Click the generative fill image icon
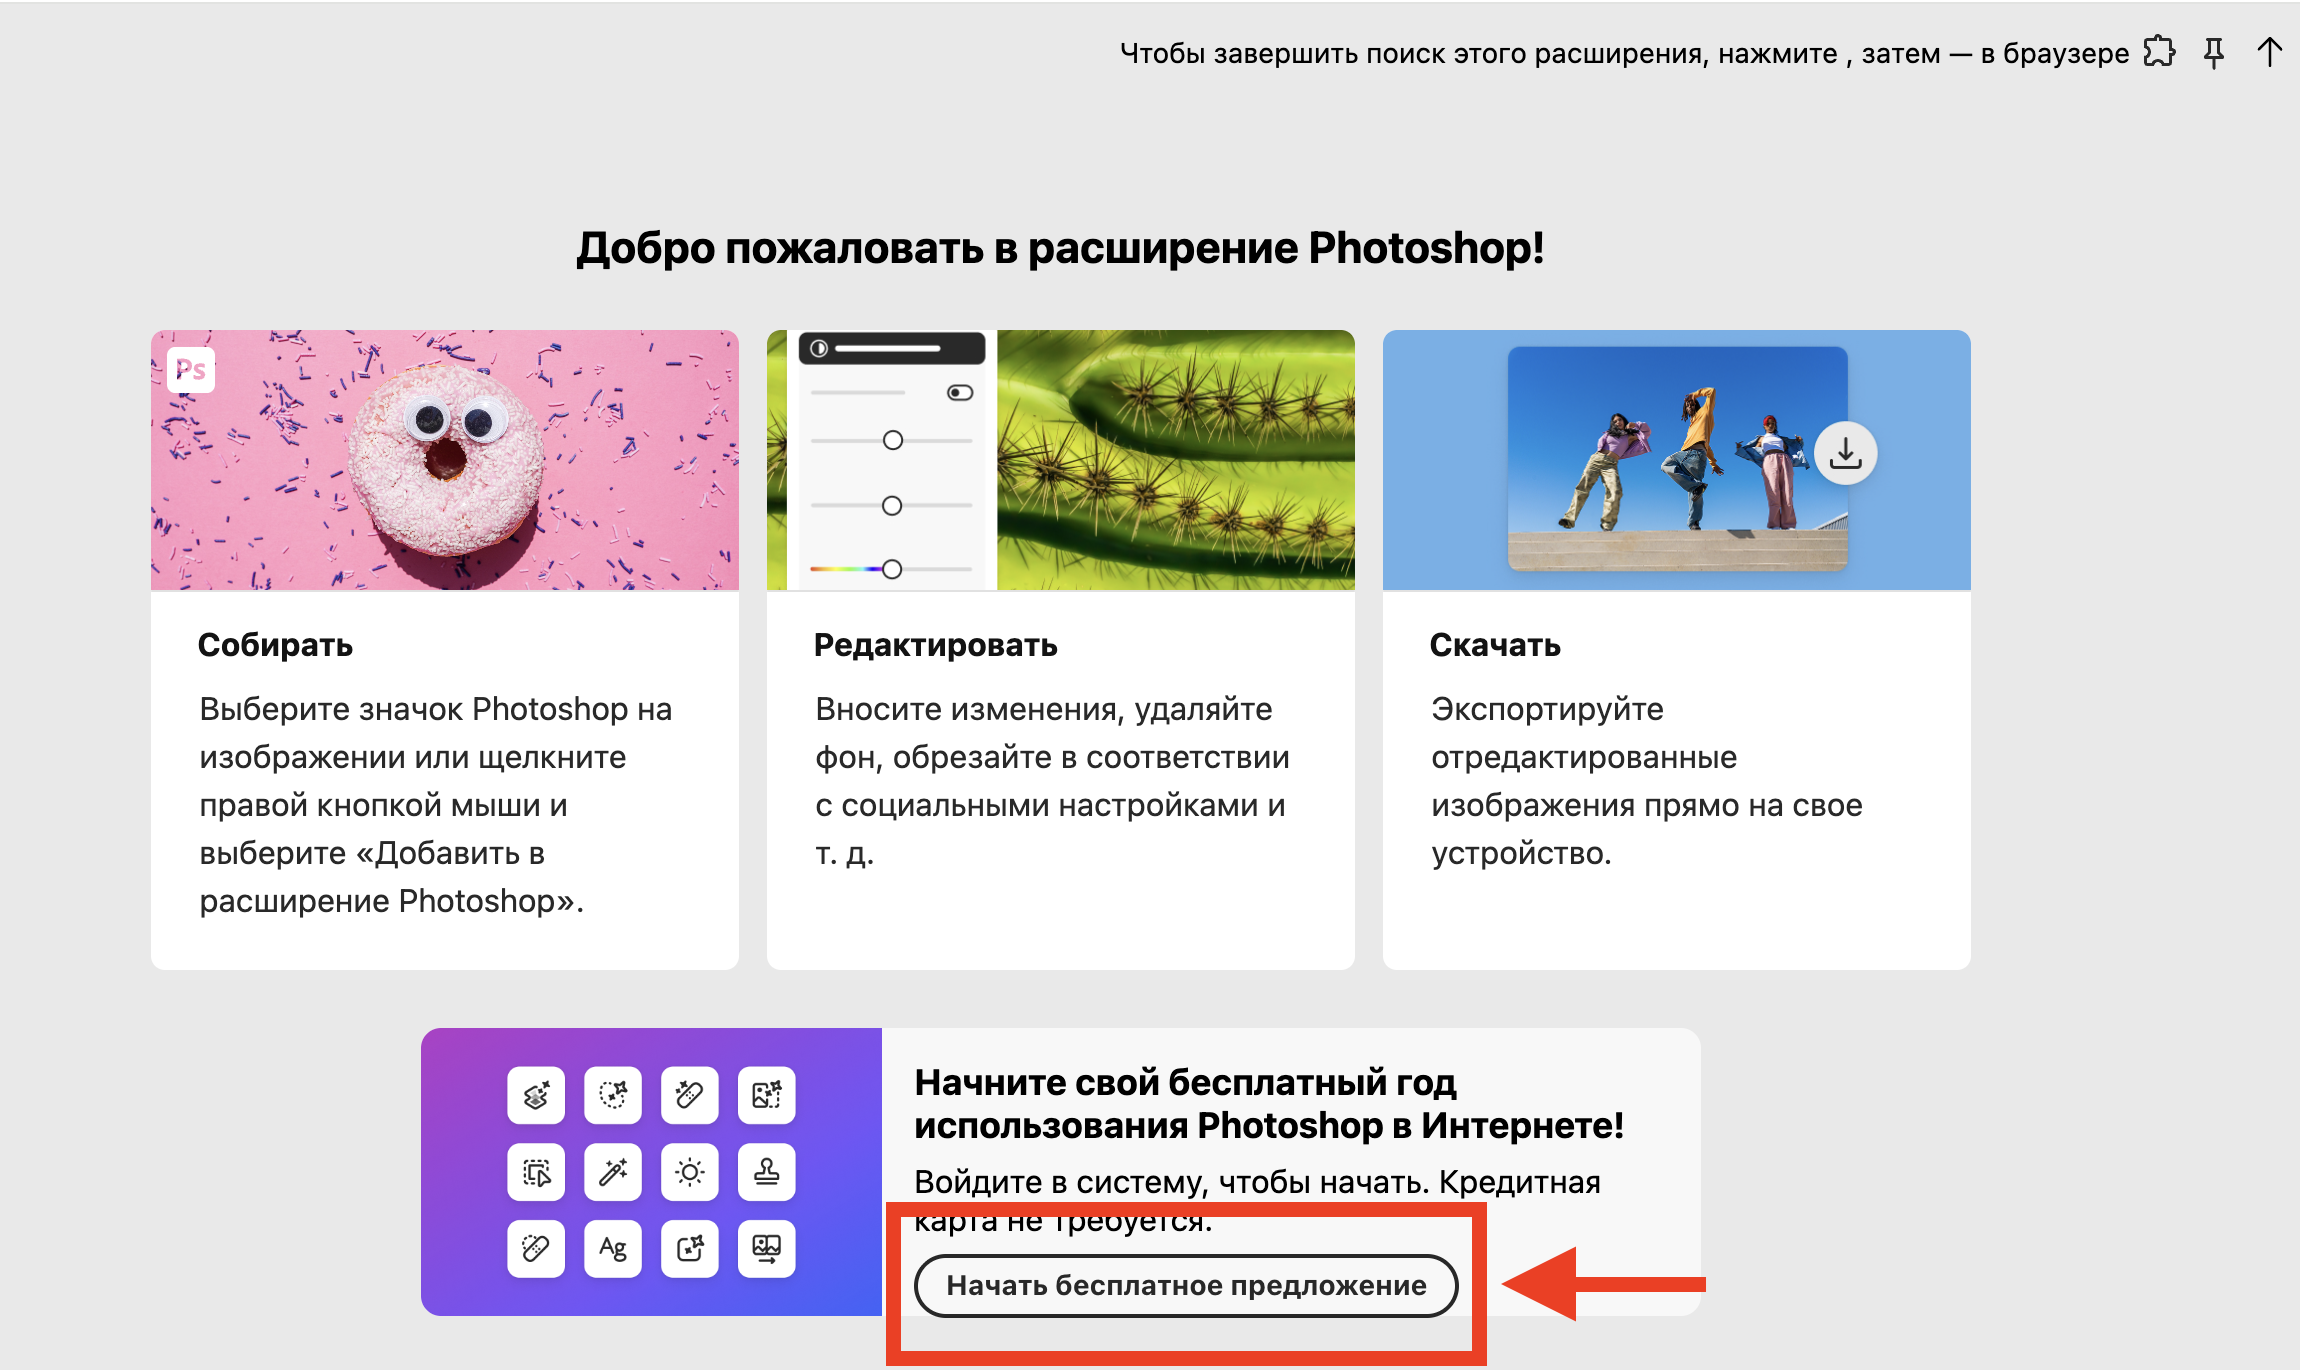 point(767,1095)
